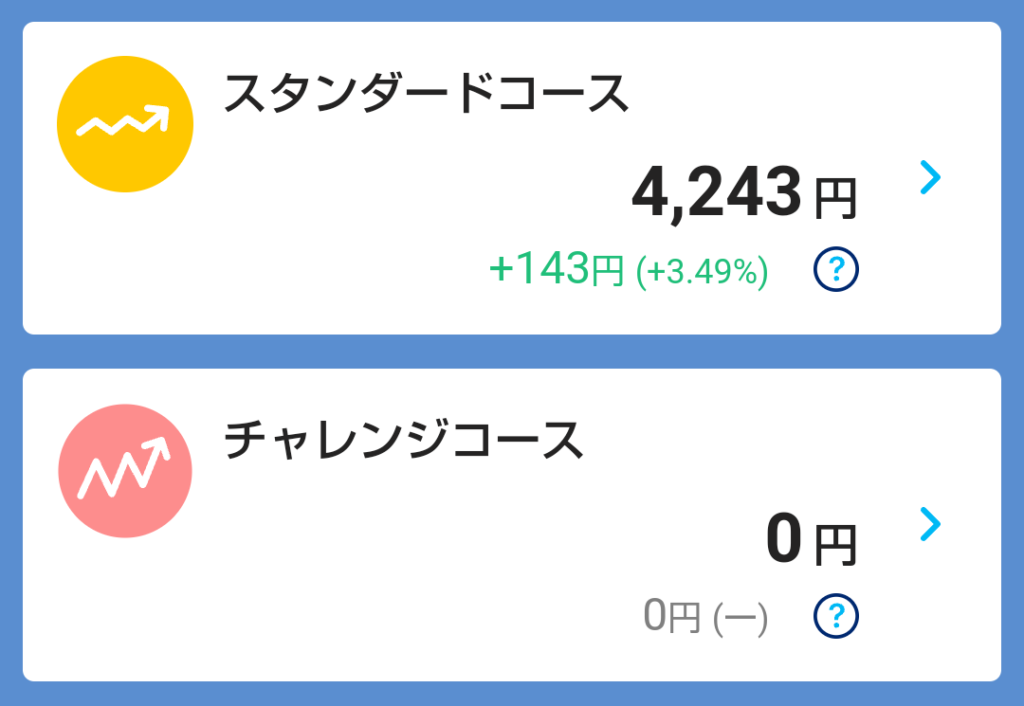Tap the 0円 Challenge Course balance
This screenshot has height=706, width=1024.
coord(811,541)
